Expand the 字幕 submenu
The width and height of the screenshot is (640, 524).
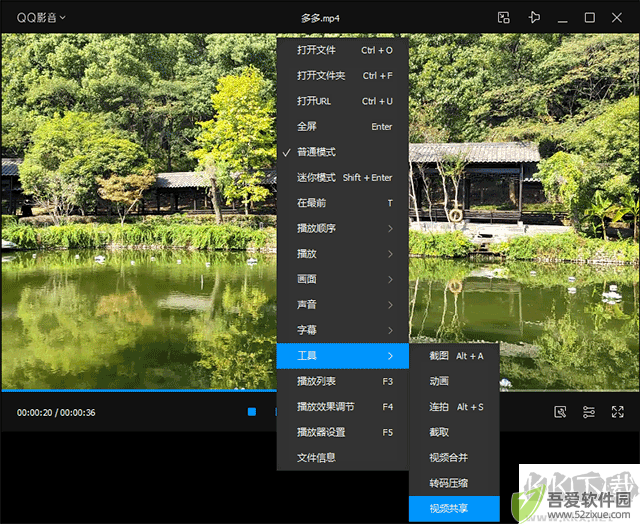(x=343, y=330)
